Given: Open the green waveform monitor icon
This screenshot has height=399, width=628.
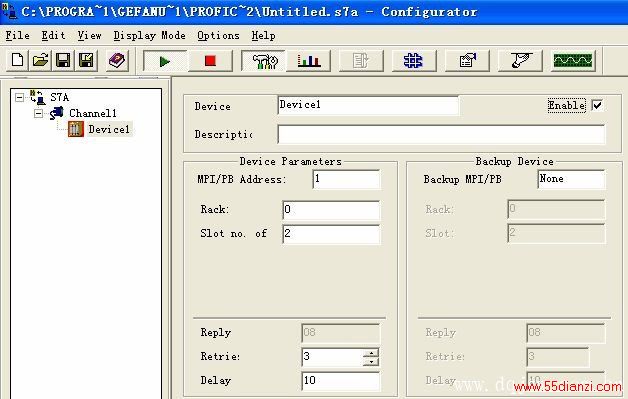Looking at the screenshot, I should tap(573, 61).
